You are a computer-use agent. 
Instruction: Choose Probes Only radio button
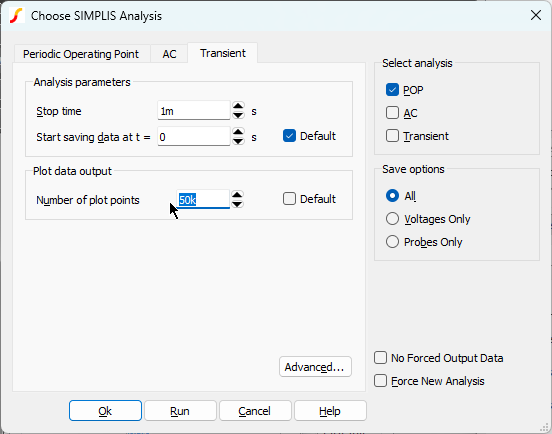(x=392, y=242)
